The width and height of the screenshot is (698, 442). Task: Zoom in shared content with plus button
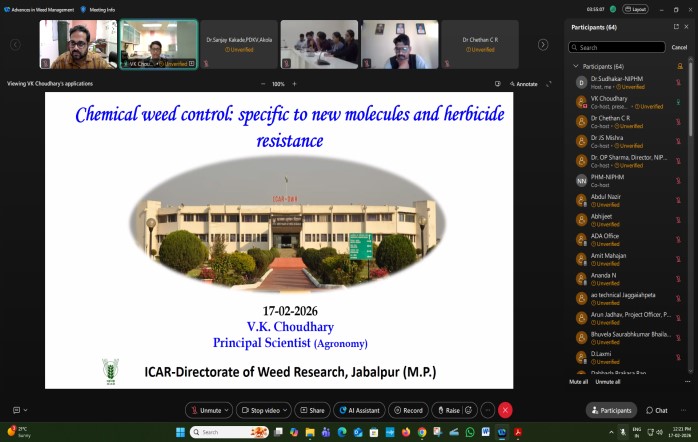click(295, 84)
